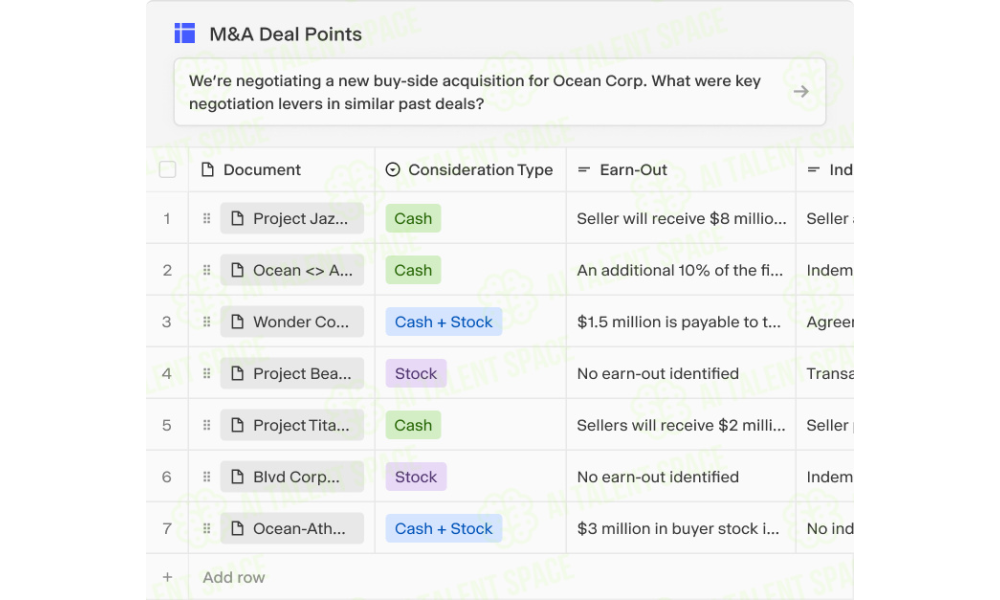Select the earn-out cell for Ocean-Ath row
Image resolution: width=1000 pixels, height=600 pixels.
[681, 529]
